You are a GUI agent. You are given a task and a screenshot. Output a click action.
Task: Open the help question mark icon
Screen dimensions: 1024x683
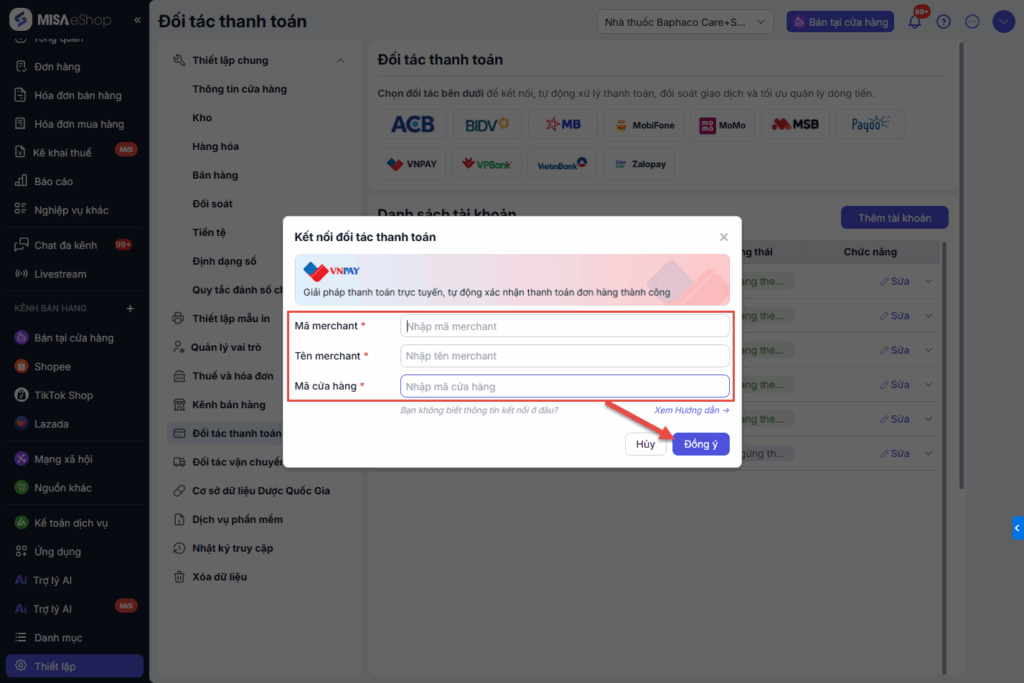944,22
